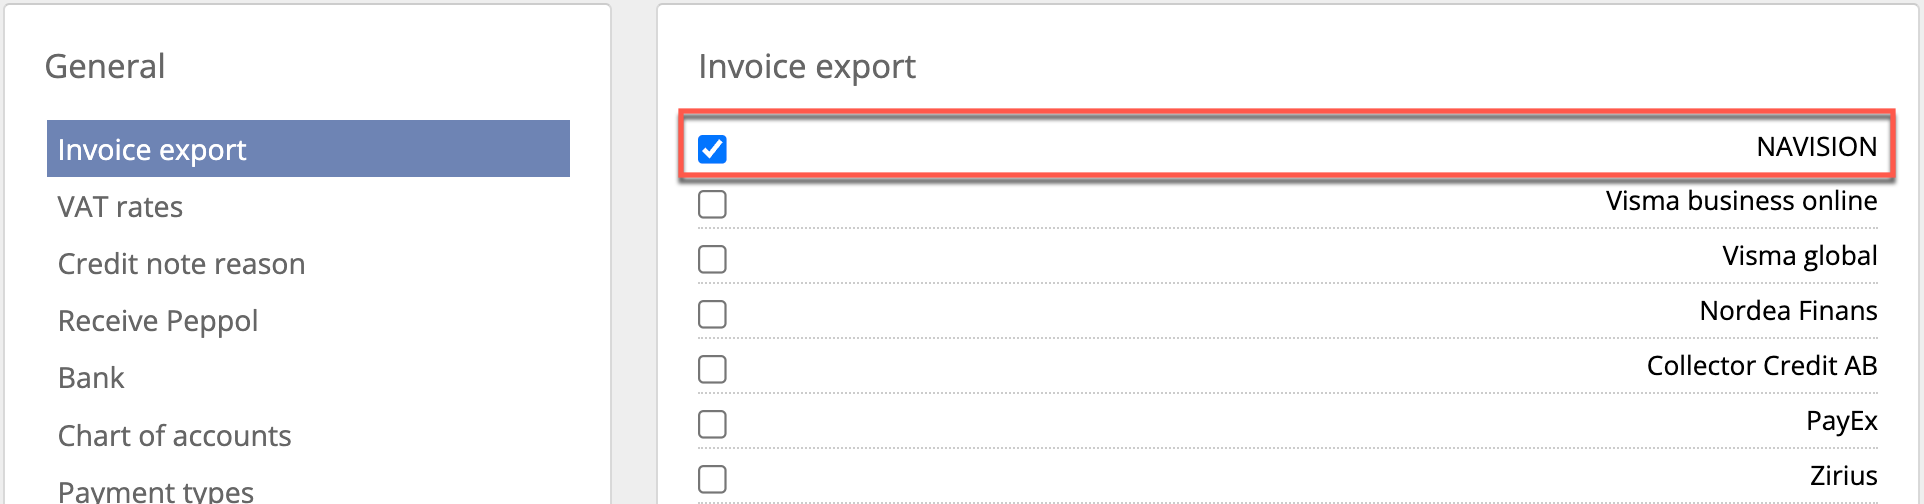Click the NAVISION text label
The image size is (1924, 504).
(1816, 147)
